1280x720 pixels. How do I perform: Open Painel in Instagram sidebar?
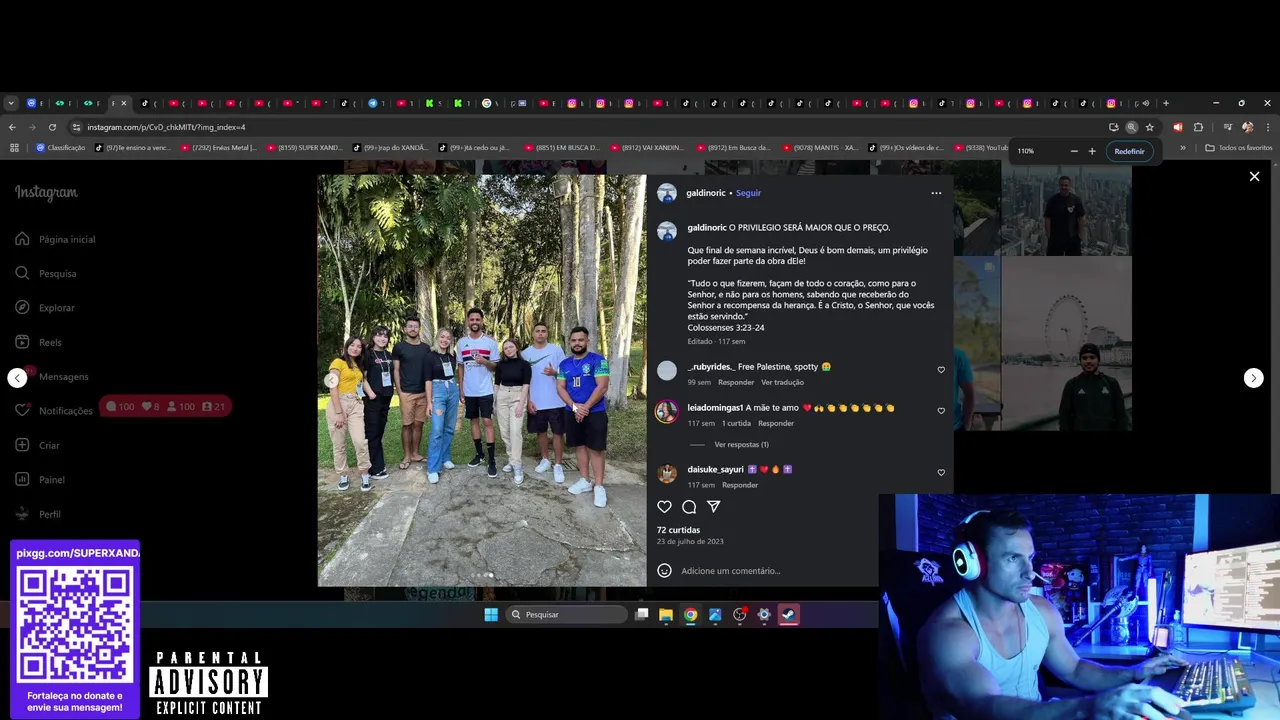[x=40, y=480]
